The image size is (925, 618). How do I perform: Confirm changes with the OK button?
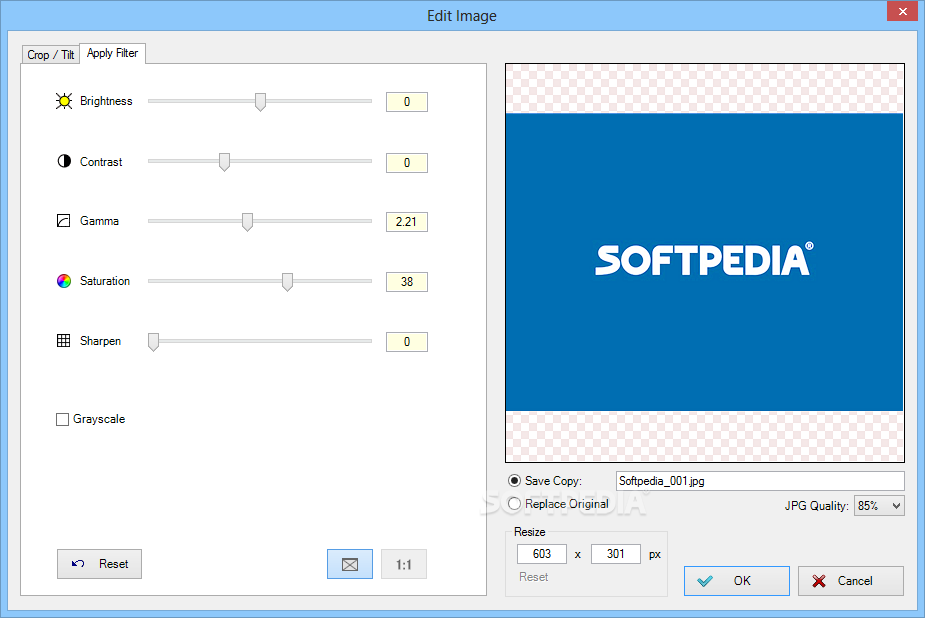click(737, 581)
